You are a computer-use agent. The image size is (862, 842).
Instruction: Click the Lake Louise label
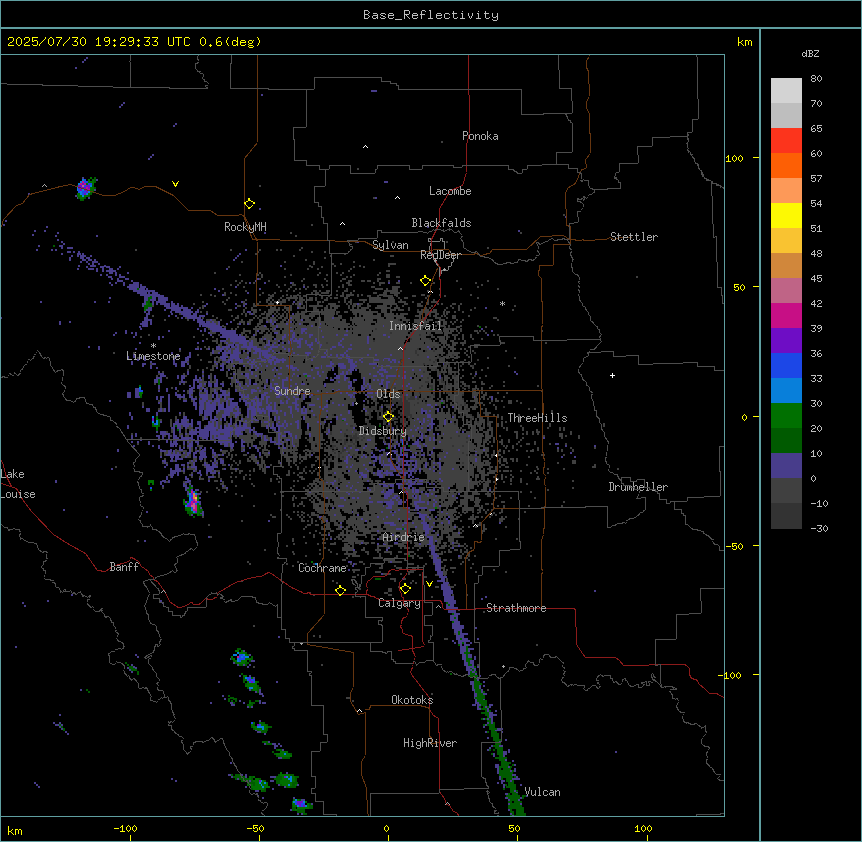tap(18, 484)
